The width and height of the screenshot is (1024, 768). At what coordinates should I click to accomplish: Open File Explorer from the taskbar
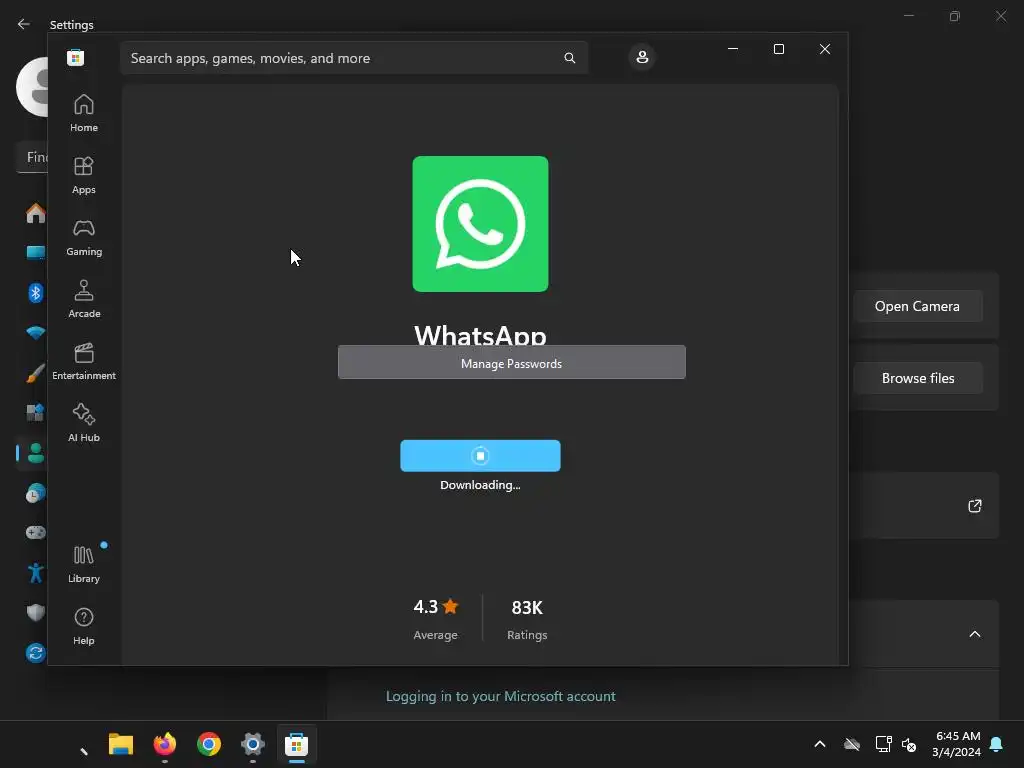click(x=121, y=744)
